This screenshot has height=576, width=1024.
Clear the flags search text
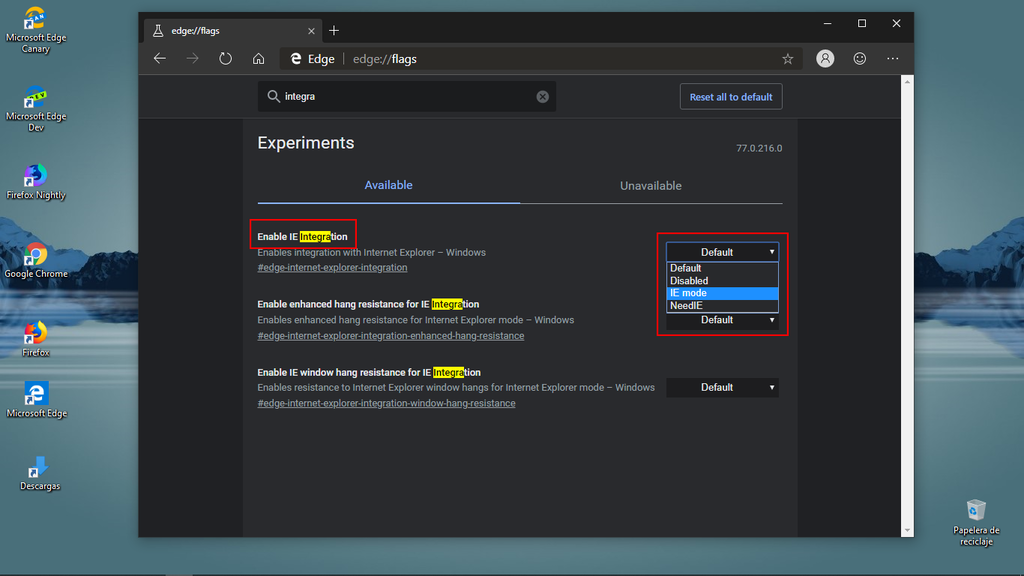point(543,97)
